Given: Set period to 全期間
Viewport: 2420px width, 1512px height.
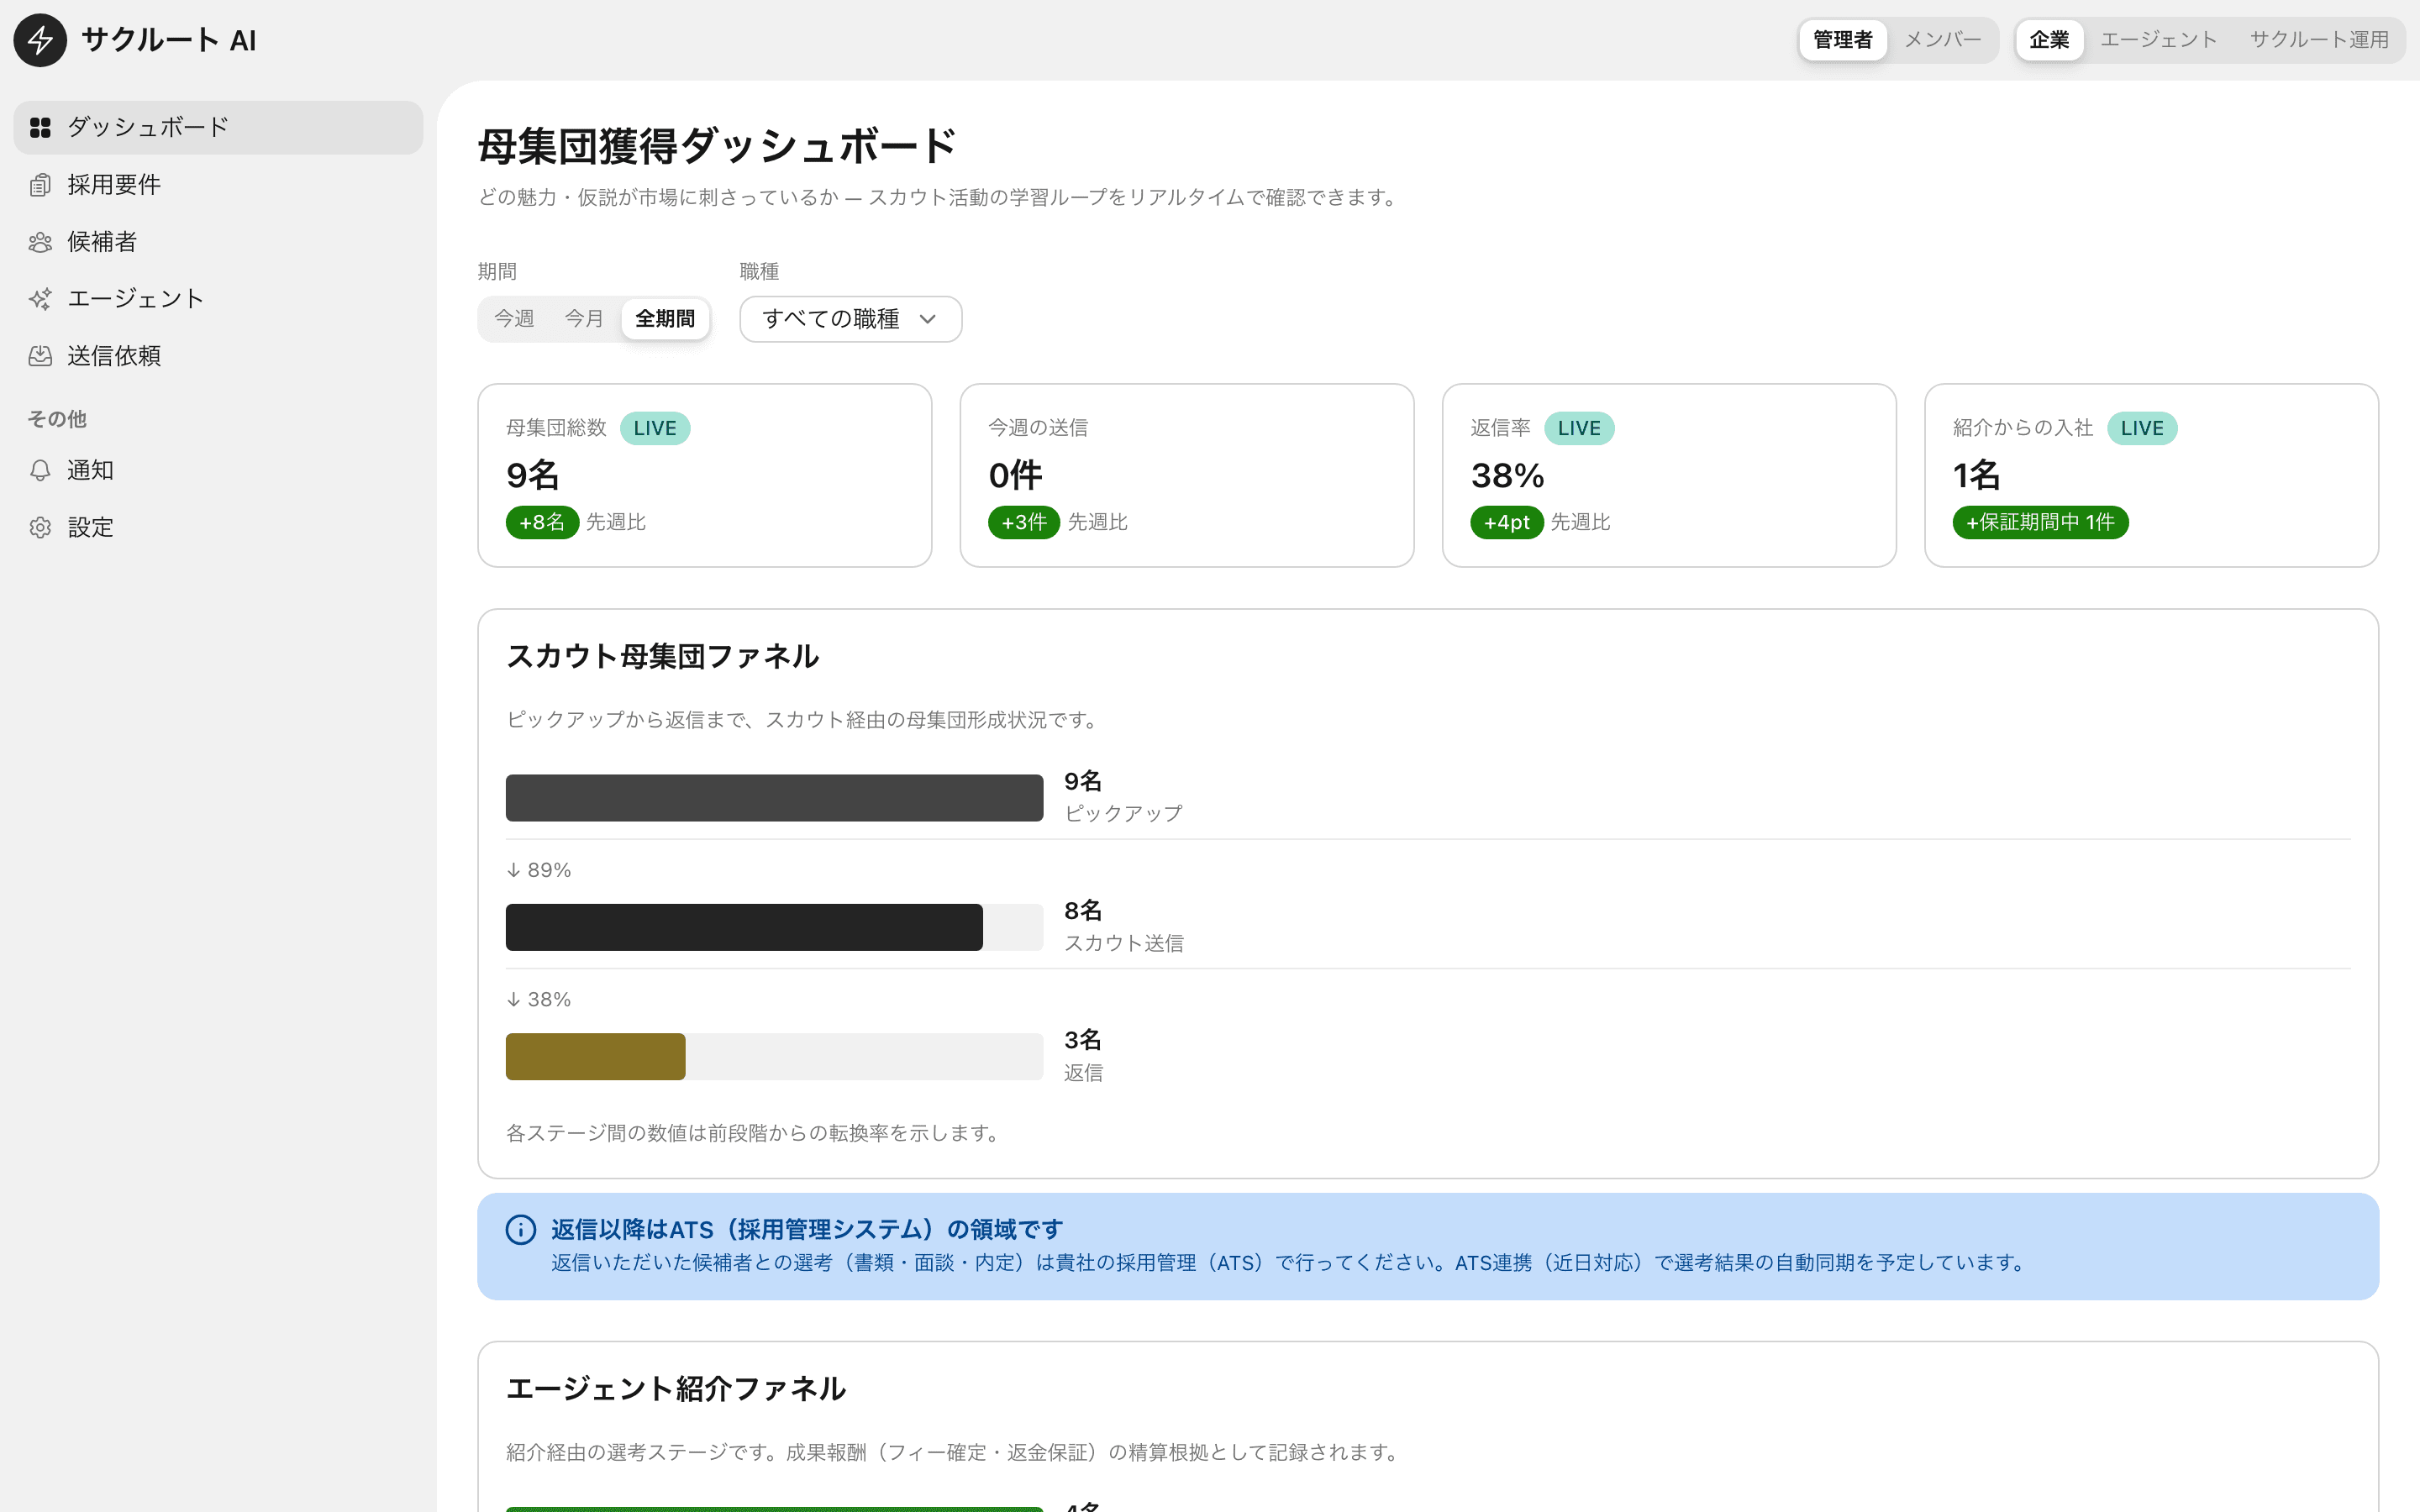Looking at the screenshot, I should (x=665, y=319).
